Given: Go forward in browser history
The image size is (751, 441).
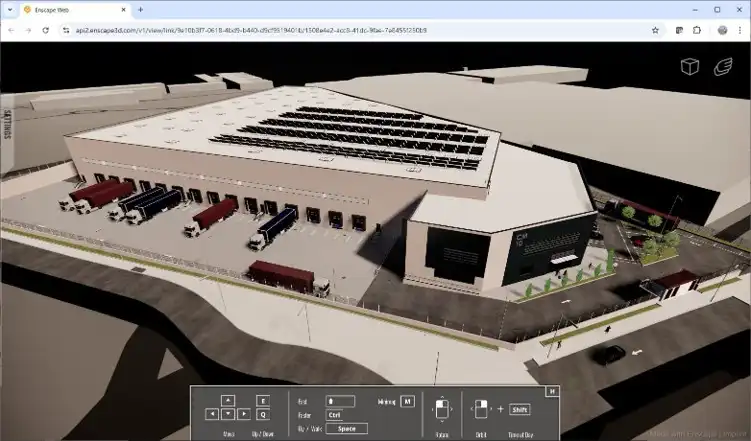Looking at the screenshot, I should (x=28, y=30).
